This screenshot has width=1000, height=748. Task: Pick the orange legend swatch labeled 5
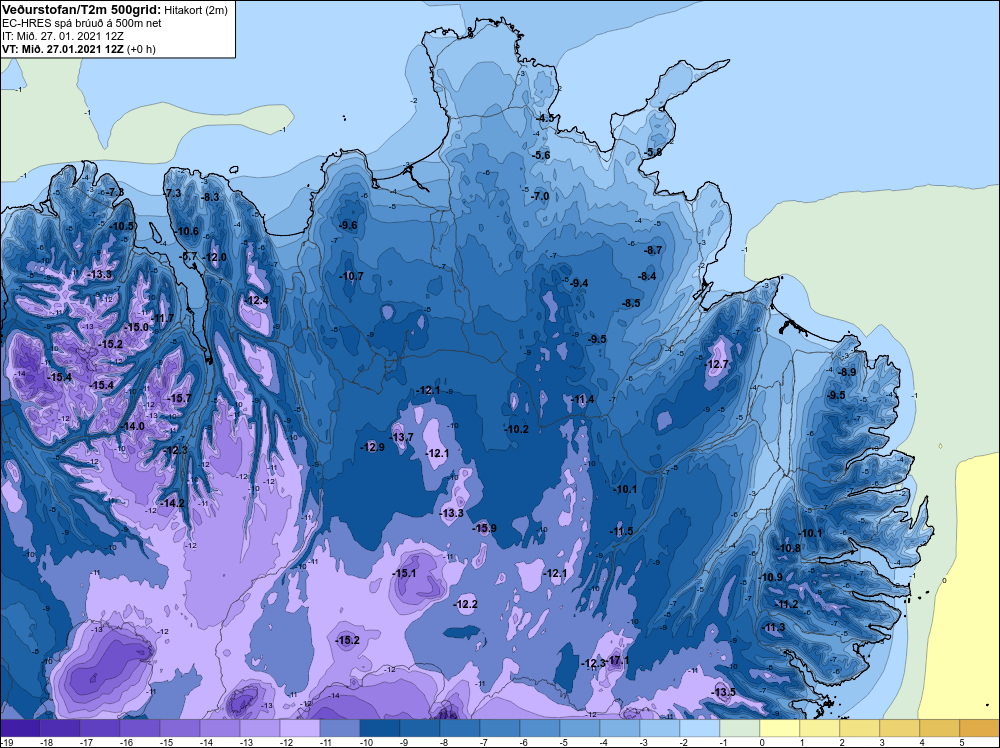(980, 728)
